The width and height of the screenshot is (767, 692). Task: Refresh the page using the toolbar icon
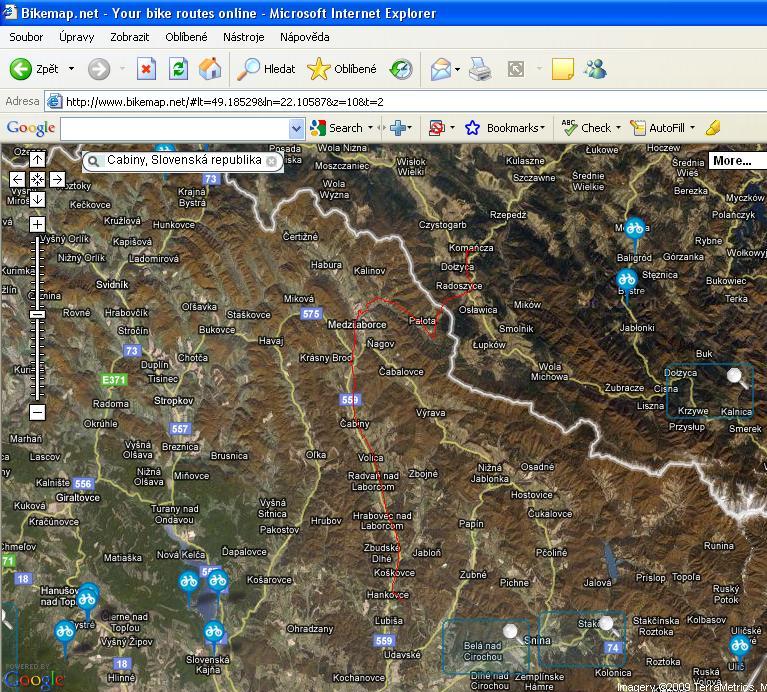tap(178, 69)
